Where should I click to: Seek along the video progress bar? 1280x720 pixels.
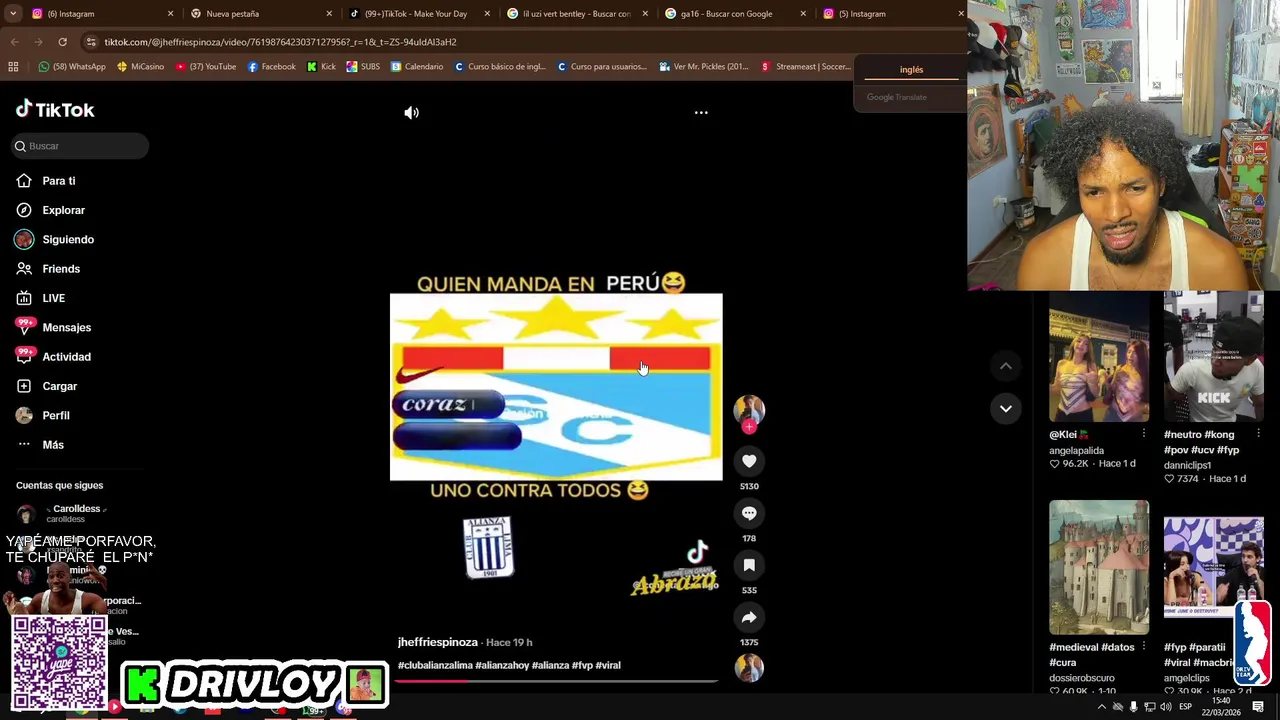tap(556, 681)
